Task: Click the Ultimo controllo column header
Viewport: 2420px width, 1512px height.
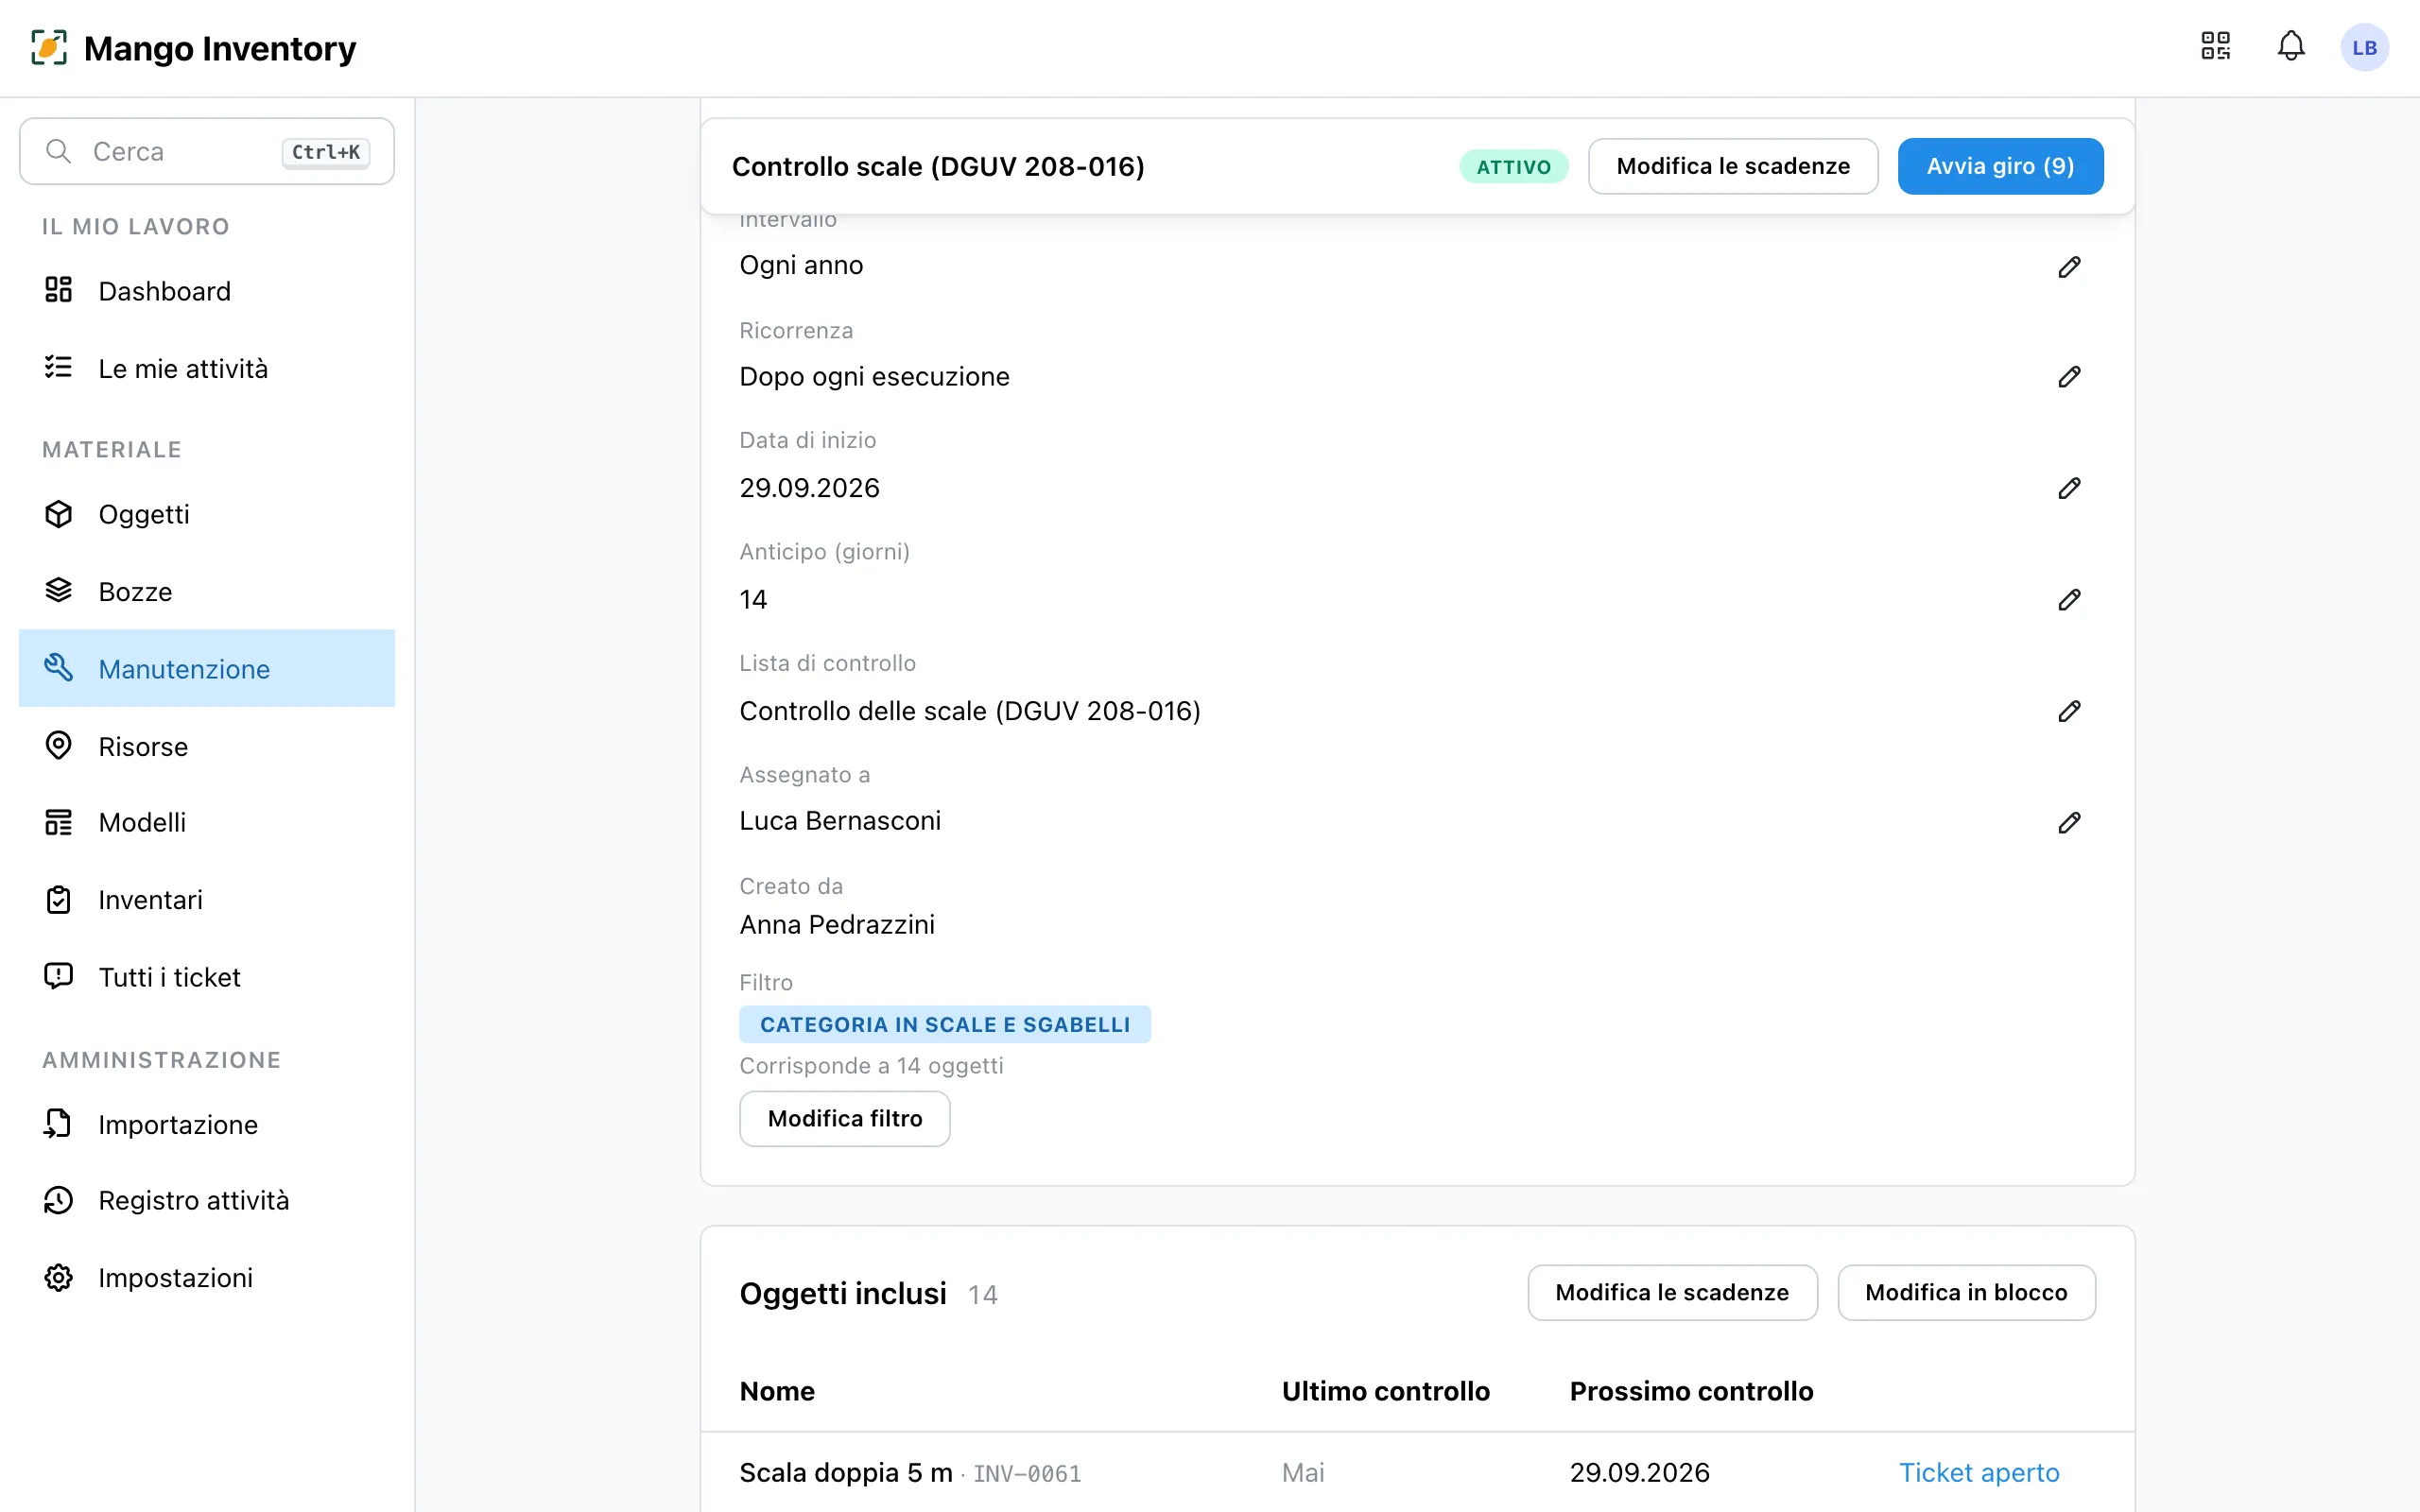Action: point(1386,1391)
